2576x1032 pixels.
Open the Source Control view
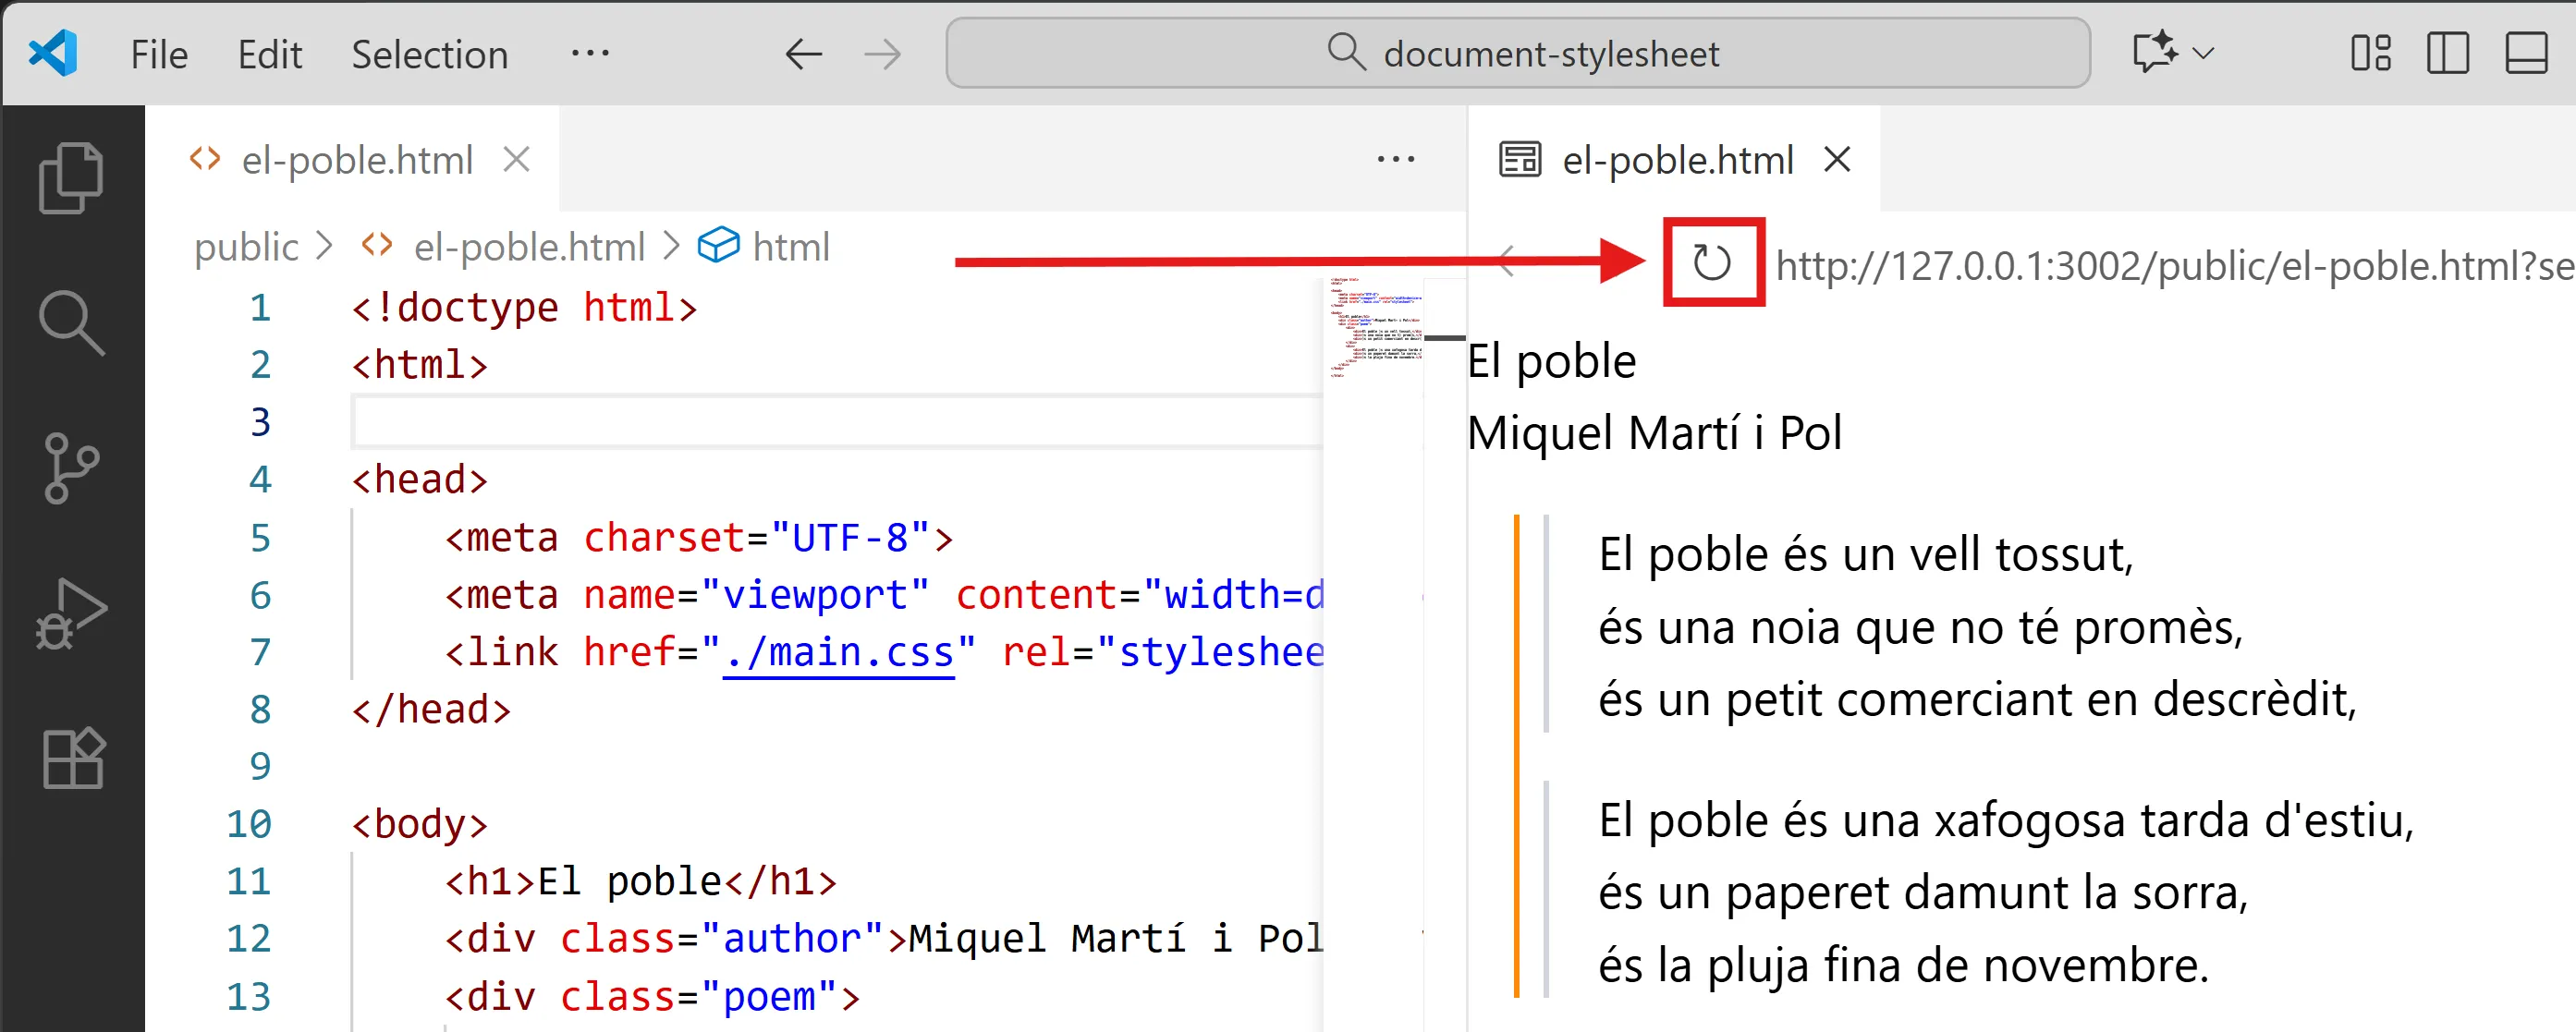[70, 468]
